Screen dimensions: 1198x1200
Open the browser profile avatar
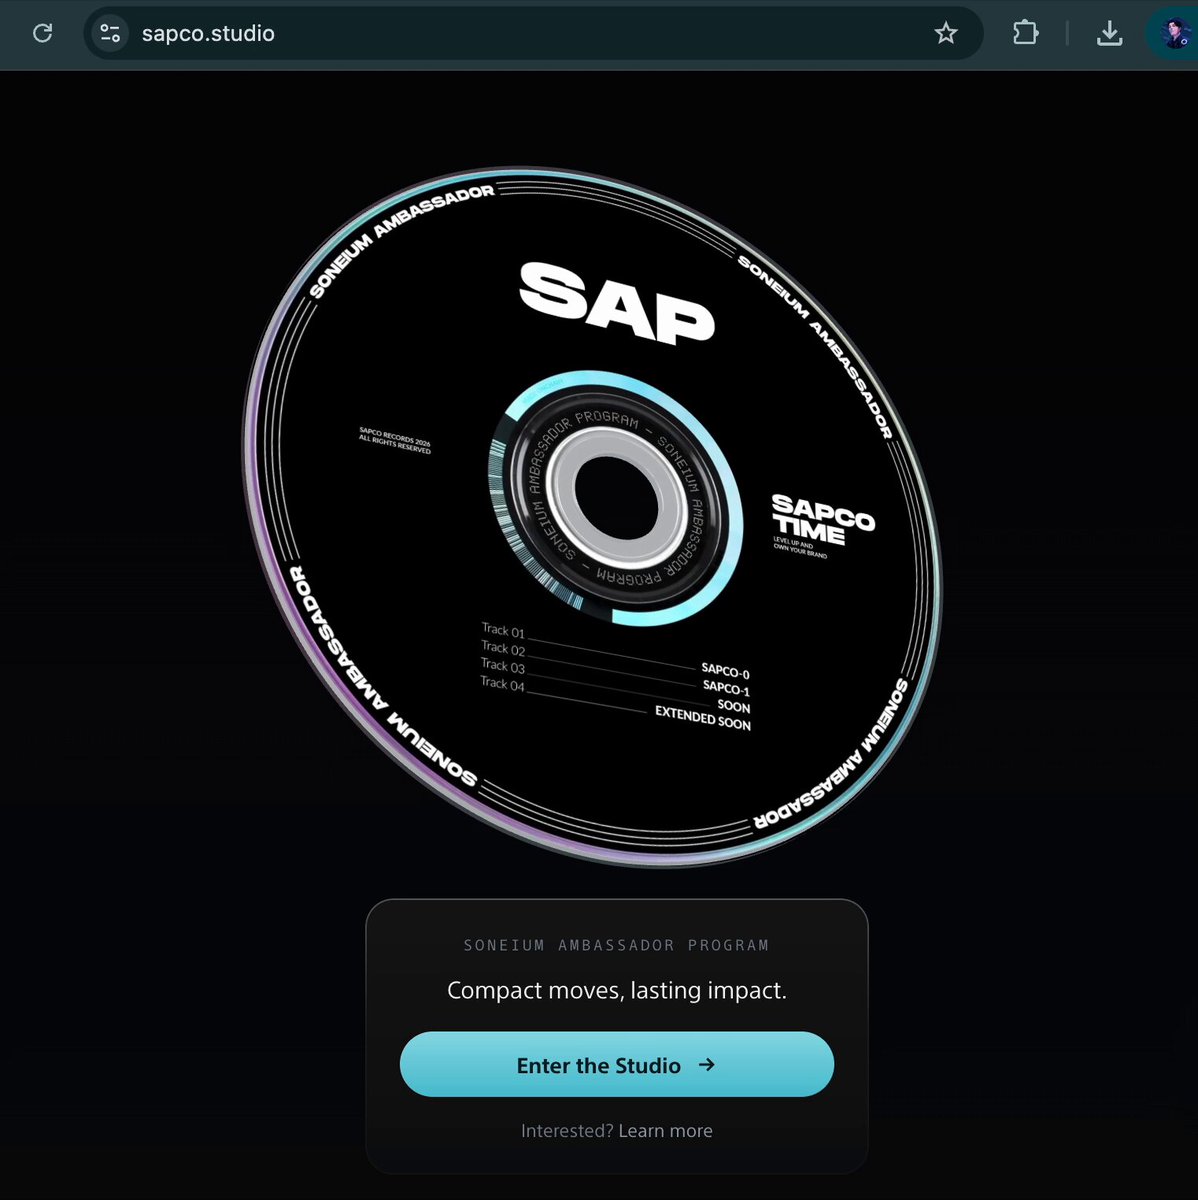1176,34
